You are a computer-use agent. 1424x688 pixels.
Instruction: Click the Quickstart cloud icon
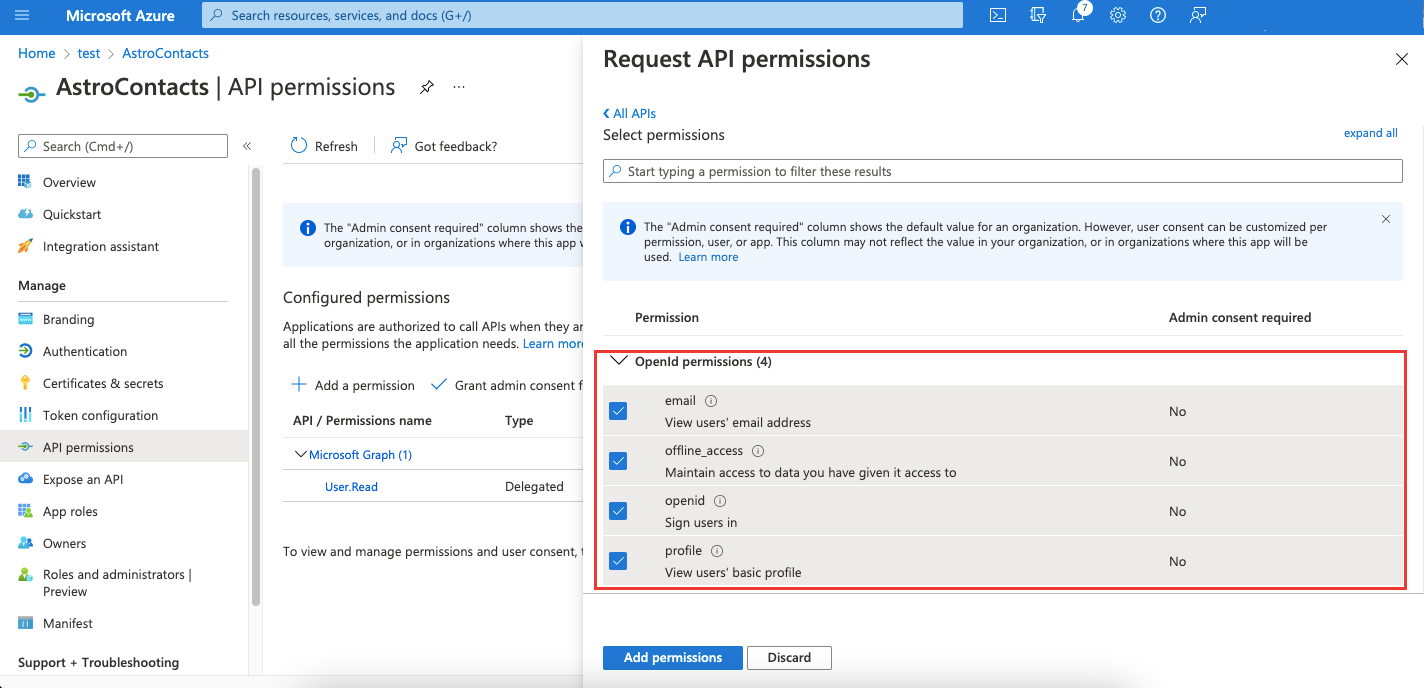(25, 214)
